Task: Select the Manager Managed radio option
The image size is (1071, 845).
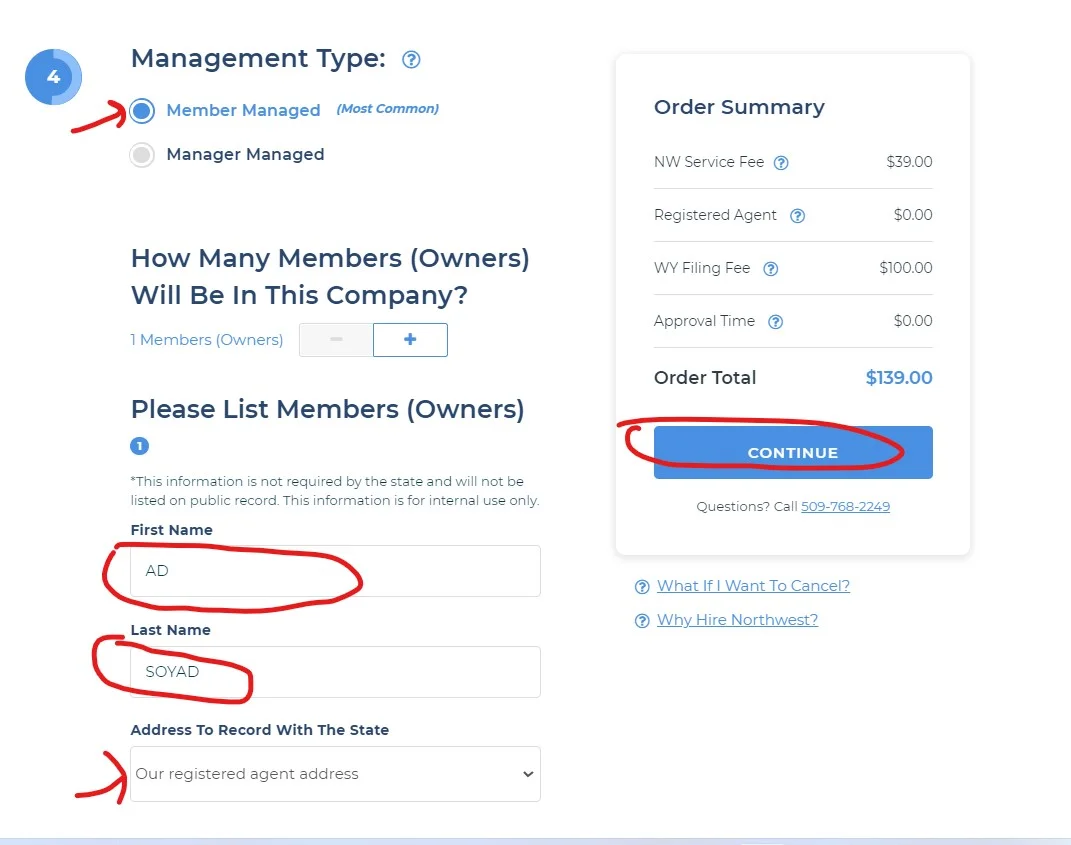Action: [142, 155]
